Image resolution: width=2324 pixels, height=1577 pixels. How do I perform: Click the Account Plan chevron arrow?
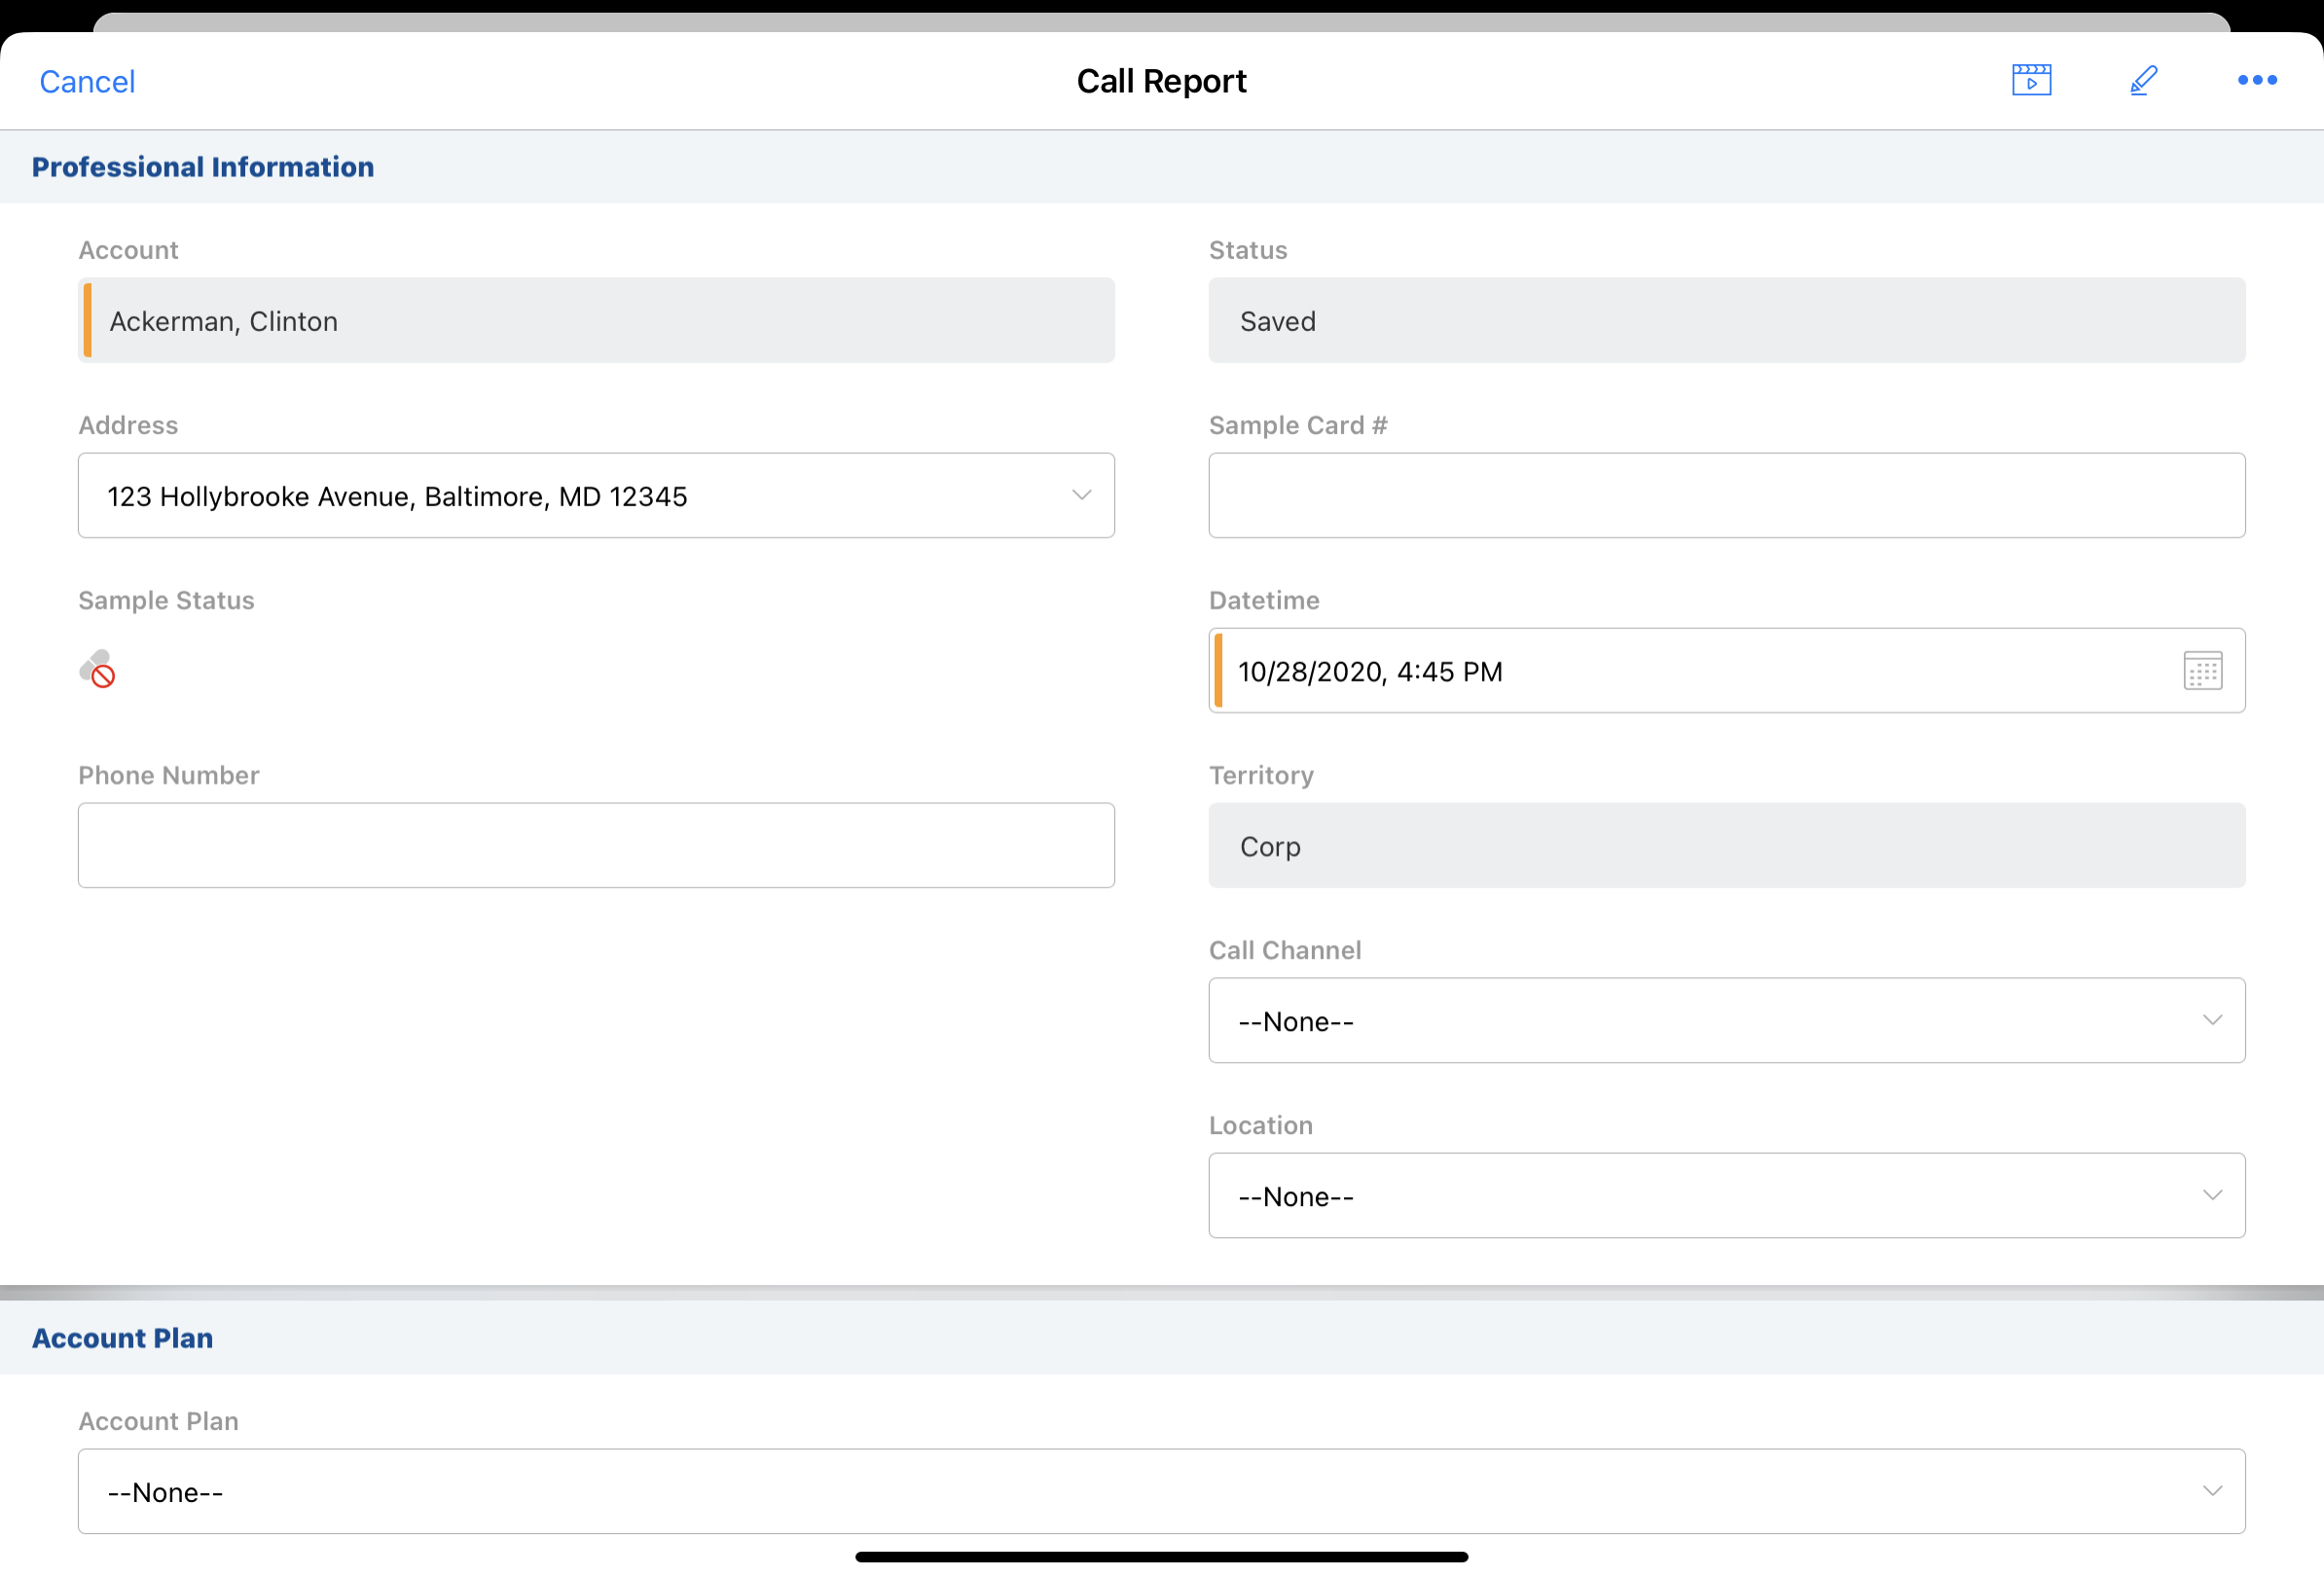click(x=2212, y=1490)
